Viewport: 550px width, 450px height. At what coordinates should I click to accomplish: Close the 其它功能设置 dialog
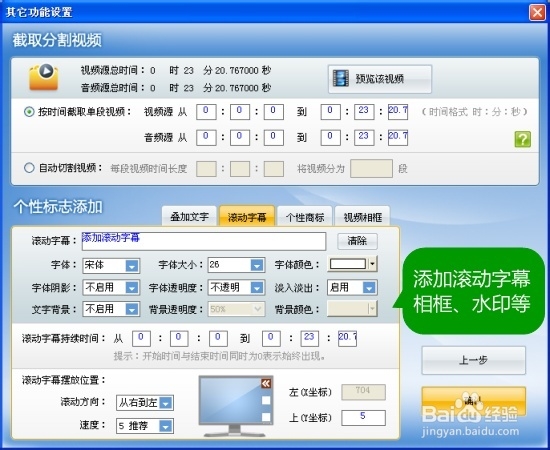537,12
